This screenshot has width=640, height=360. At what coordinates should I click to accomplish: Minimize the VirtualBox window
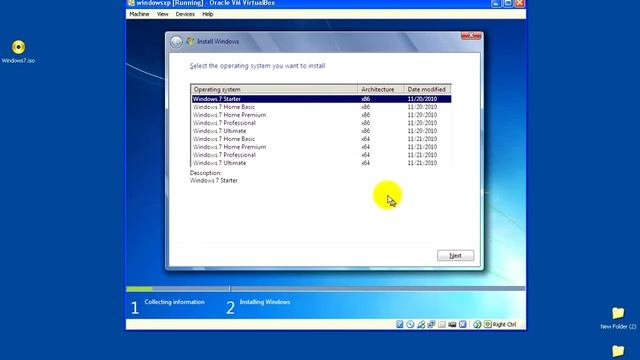coord(496,3)
